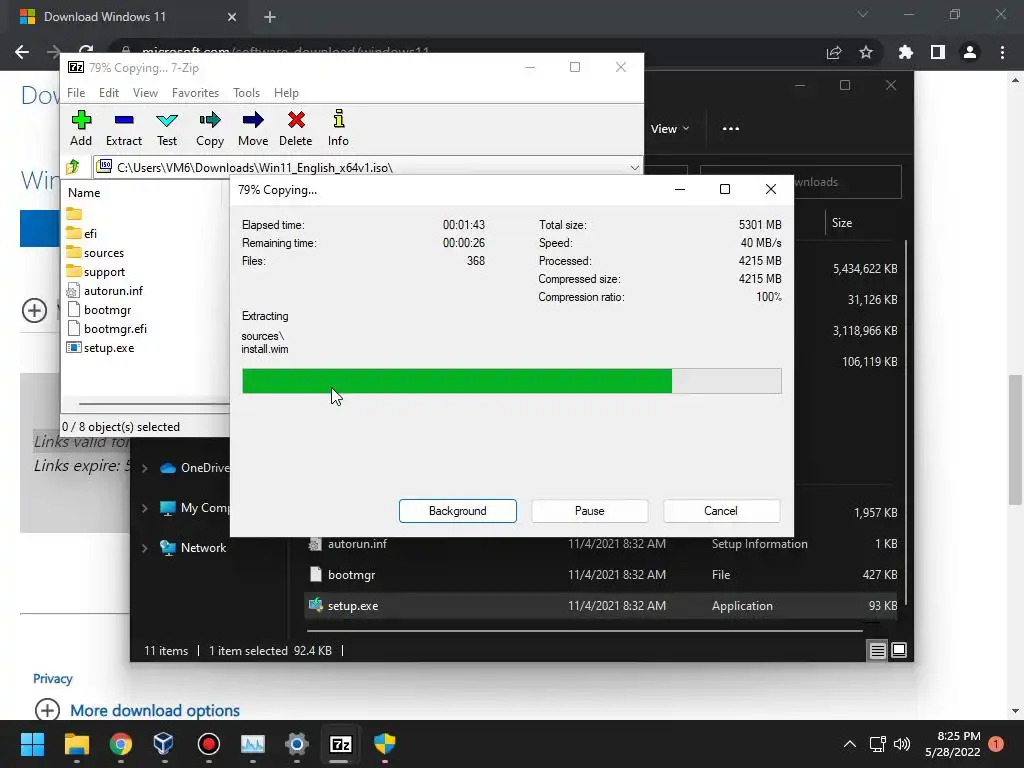This screenshot has height=768, width=1024.
Task: Expand the Network tree node
Action: [x=144, y=548]
